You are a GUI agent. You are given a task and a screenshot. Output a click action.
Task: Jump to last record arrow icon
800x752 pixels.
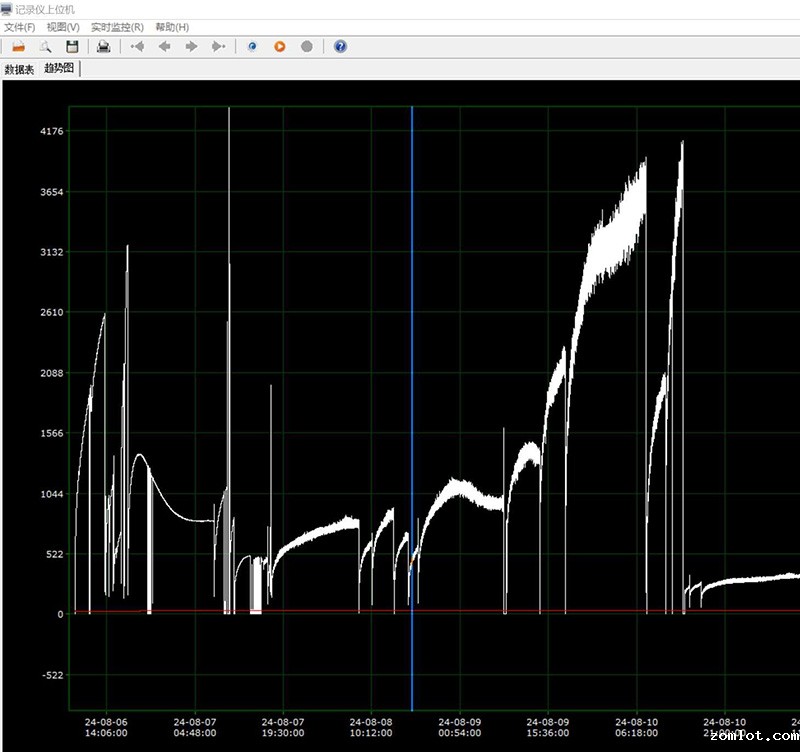click(x=218, y=46)
